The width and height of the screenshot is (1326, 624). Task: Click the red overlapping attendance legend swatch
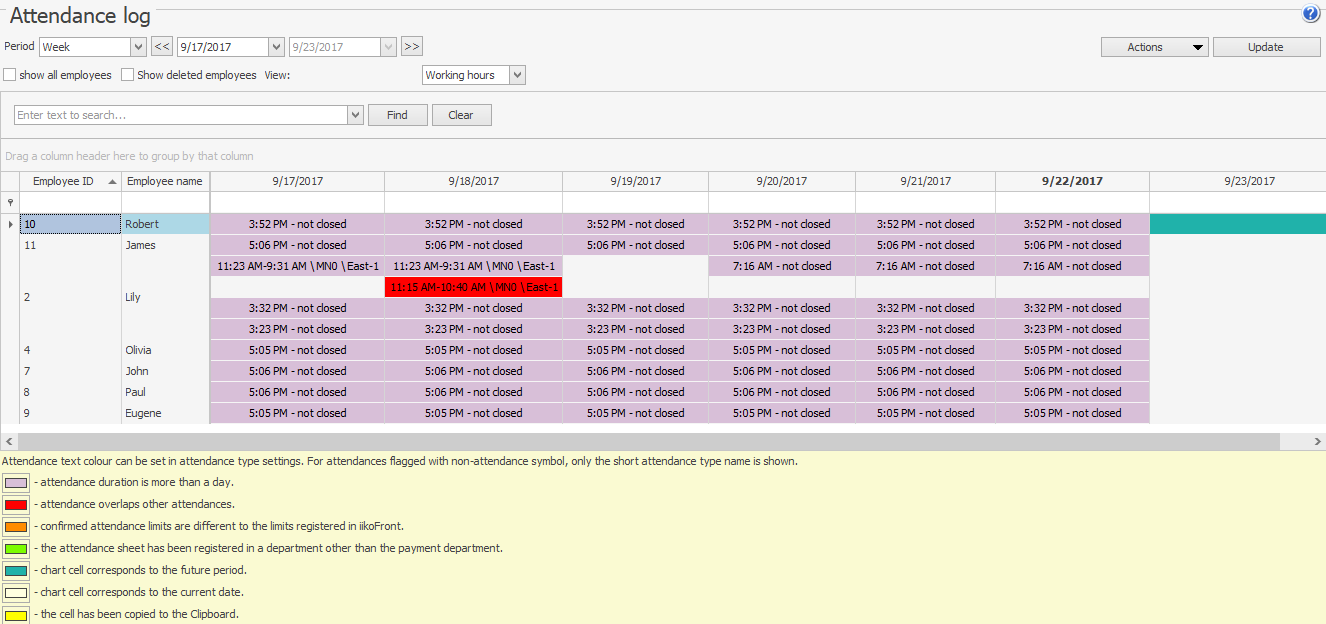click(16, 505)
